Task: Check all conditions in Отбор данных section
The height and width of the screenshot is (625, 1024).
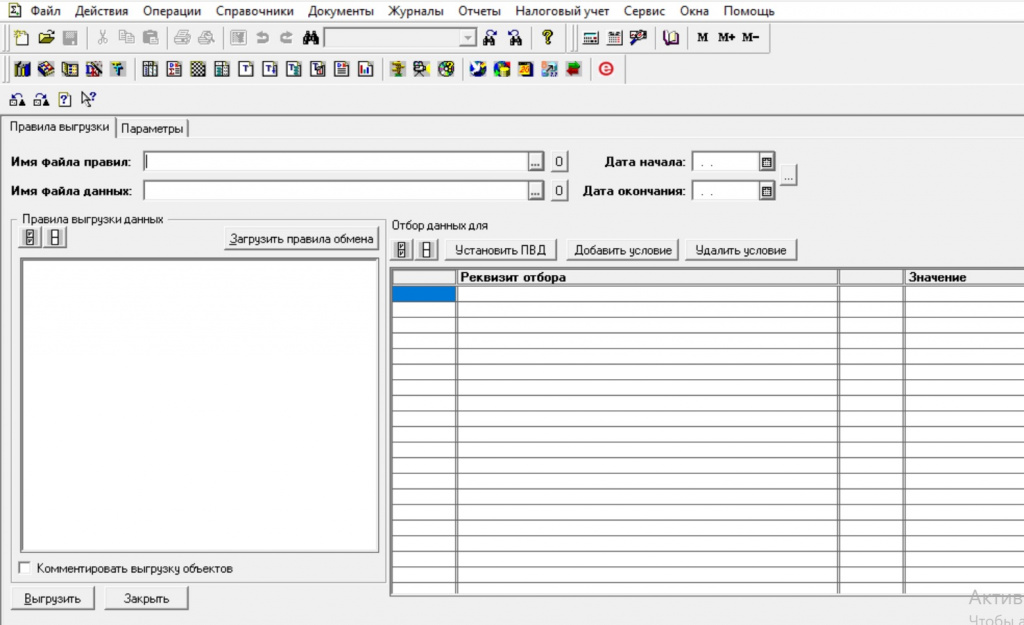Action: tap(402, 249)
